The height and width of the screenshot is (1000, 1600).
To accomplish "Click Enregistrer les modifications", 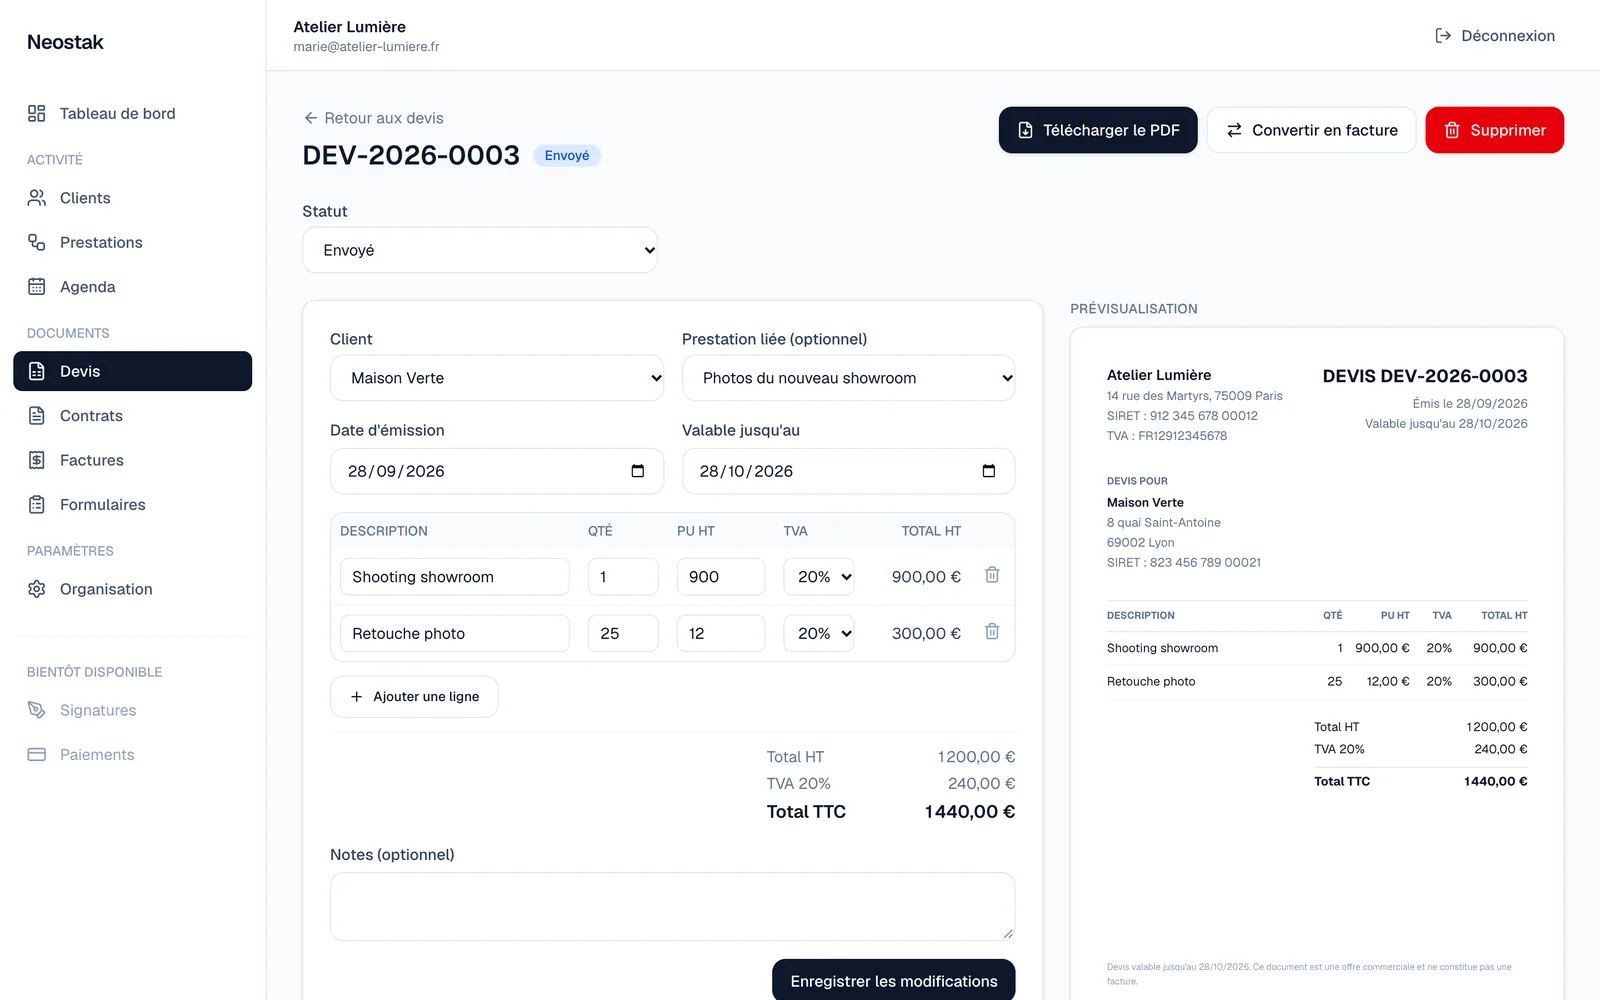I will 894,980.
